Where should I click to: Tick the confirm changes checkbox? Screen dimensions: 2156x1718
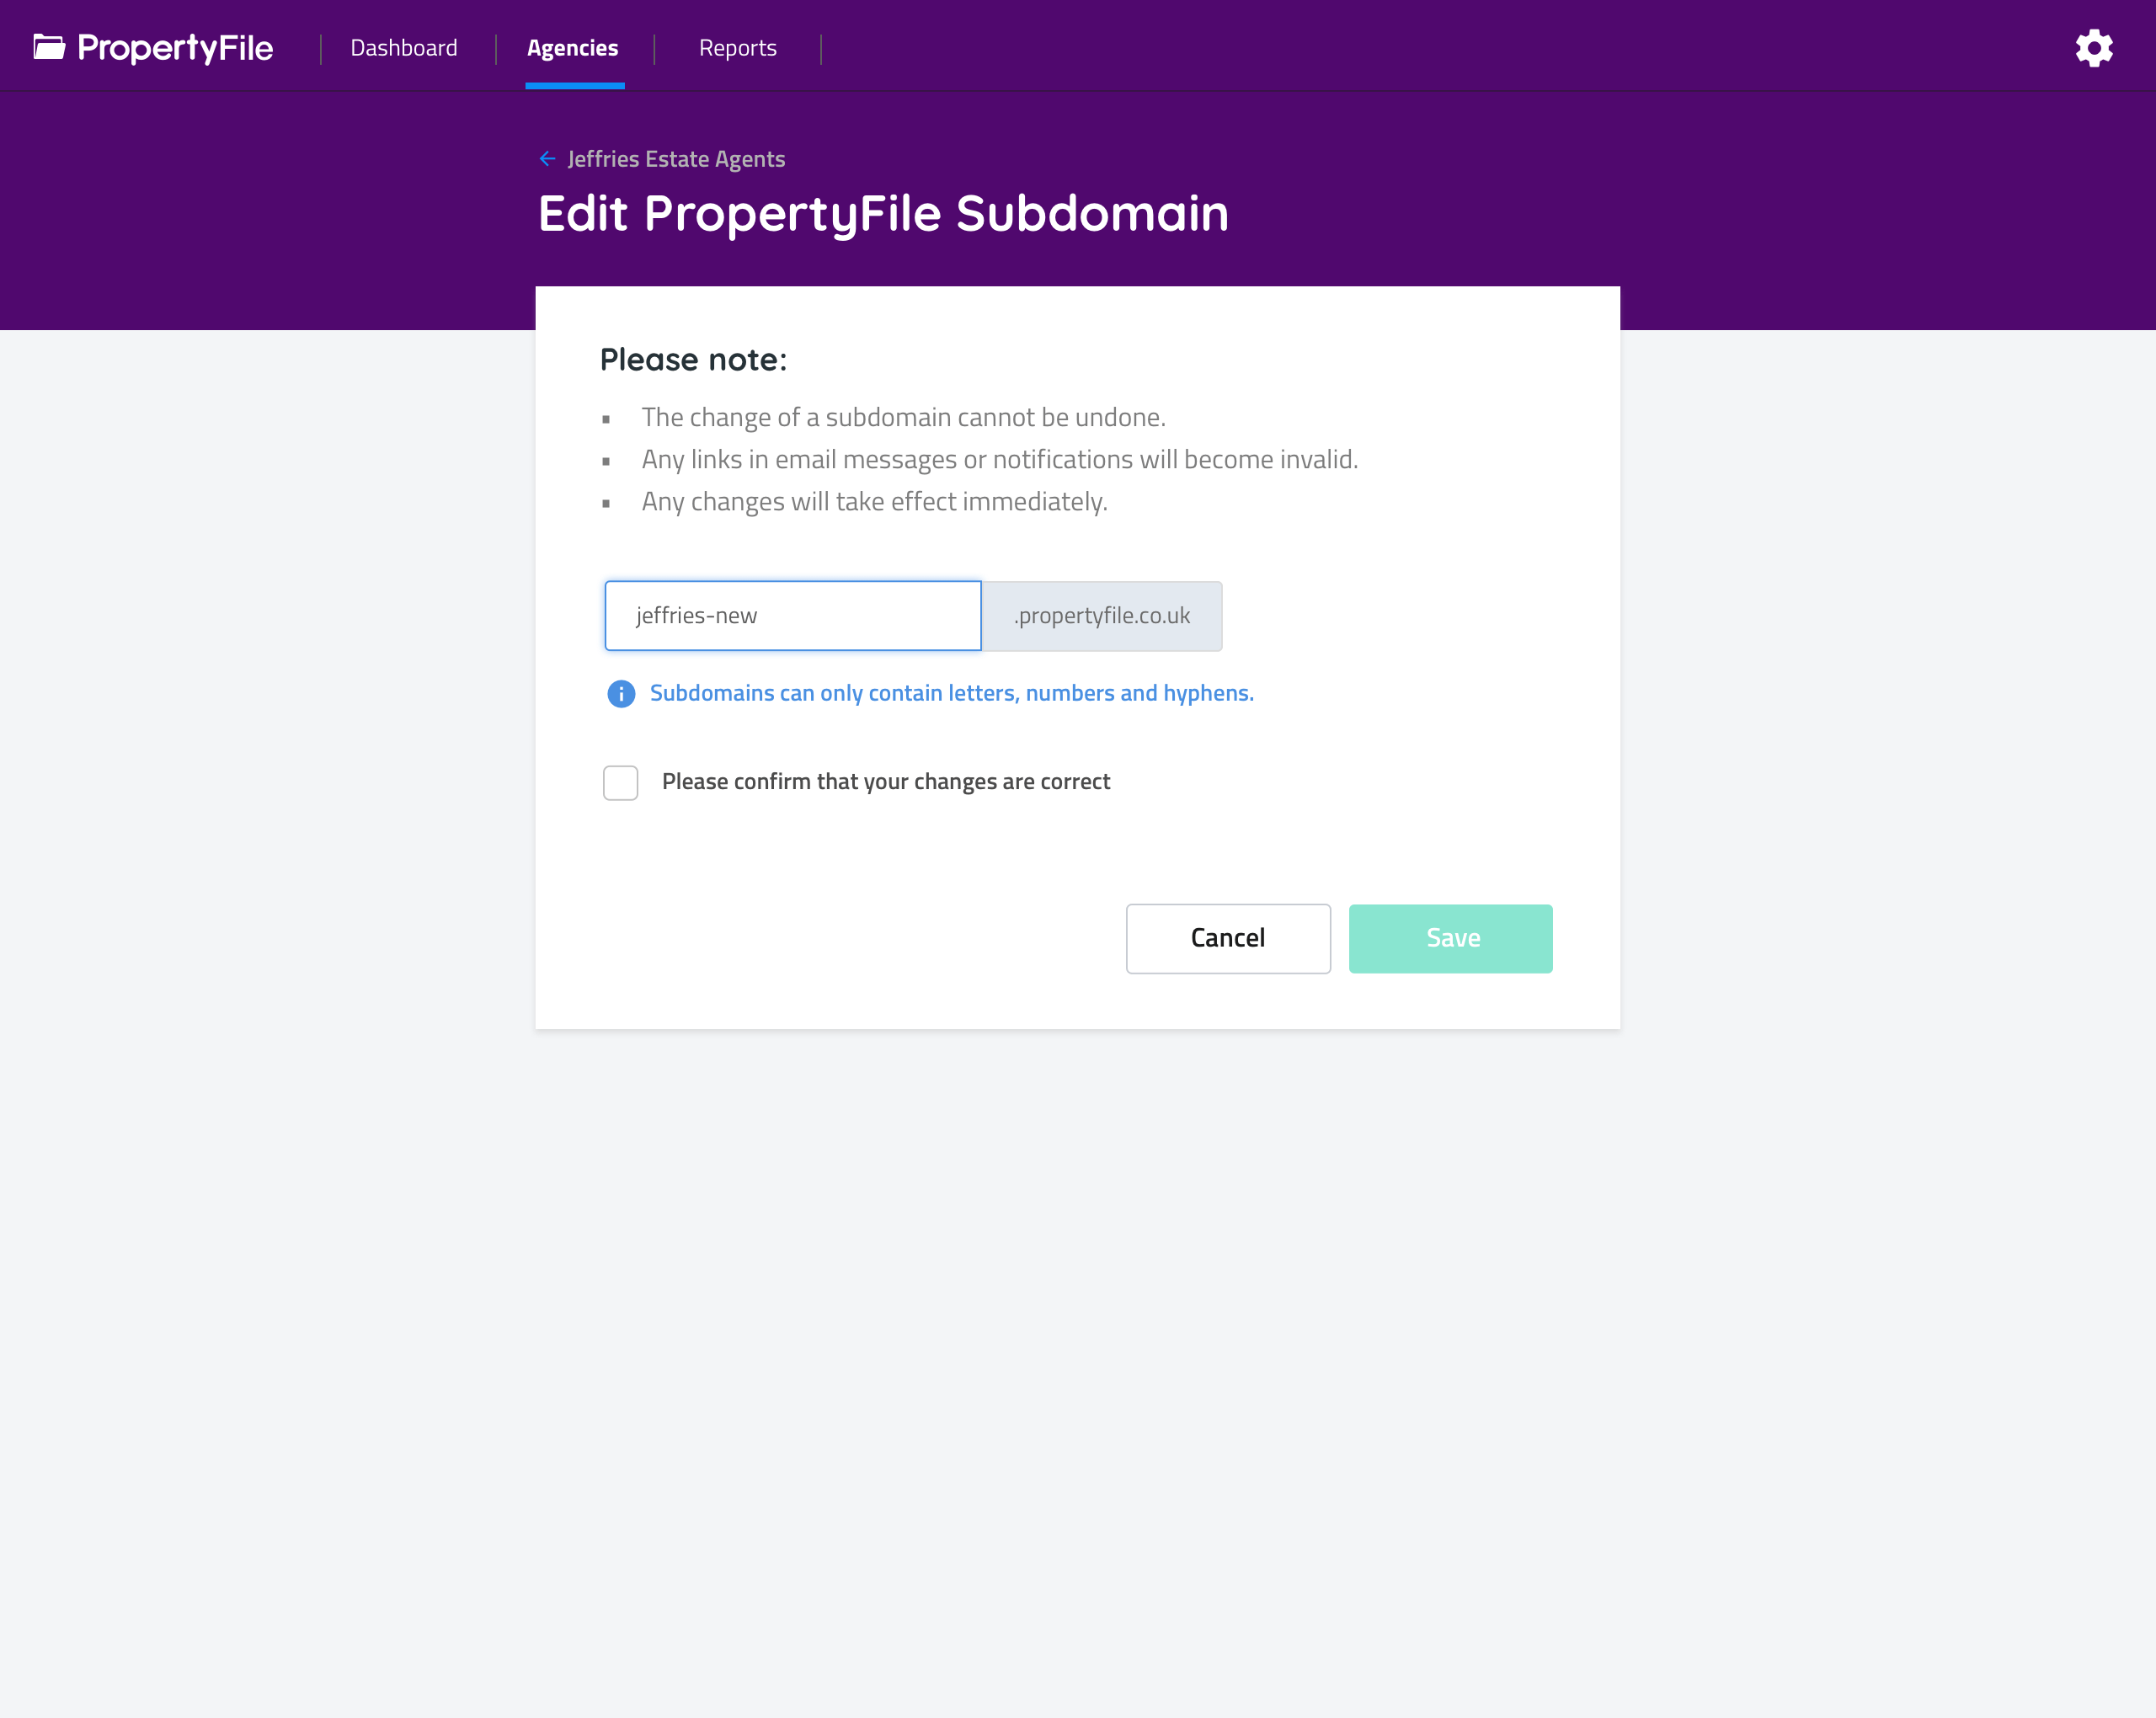coord(621,782)
